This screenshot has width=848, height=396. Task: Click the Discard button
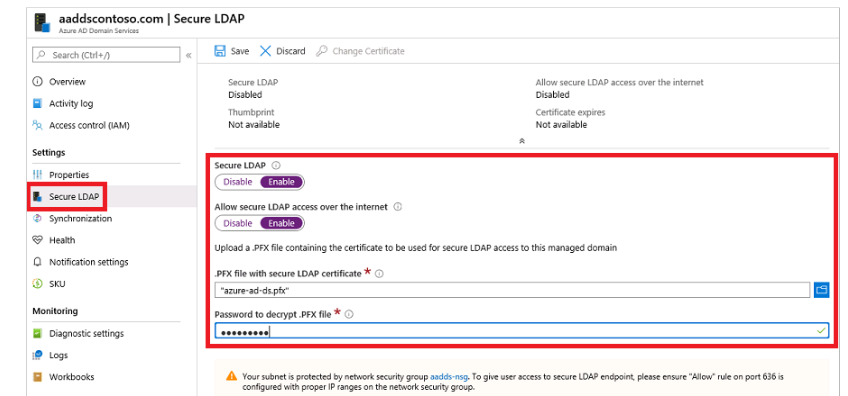coord(283,51)
